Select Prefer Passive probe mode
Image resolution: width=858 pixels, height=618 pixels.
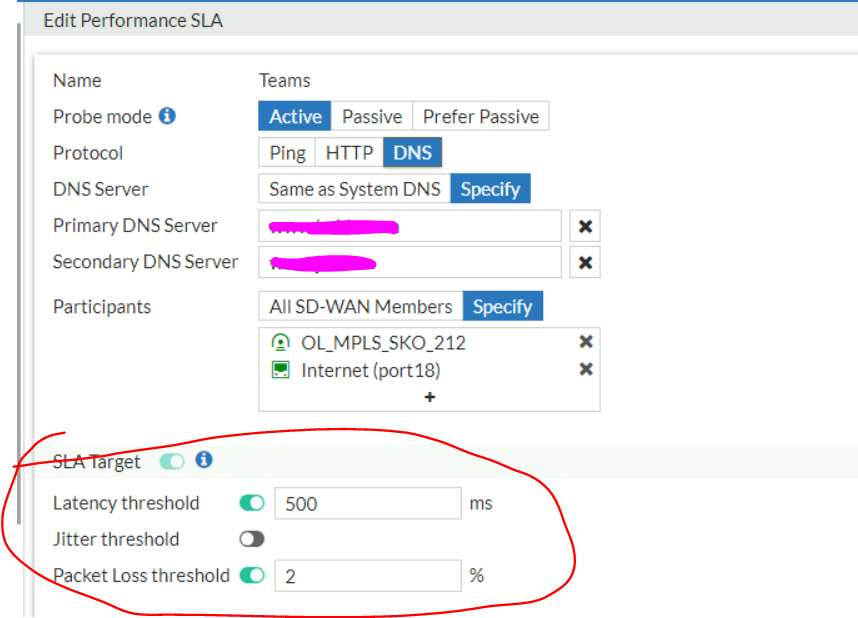pyautogui.click(x=480, y=117)
